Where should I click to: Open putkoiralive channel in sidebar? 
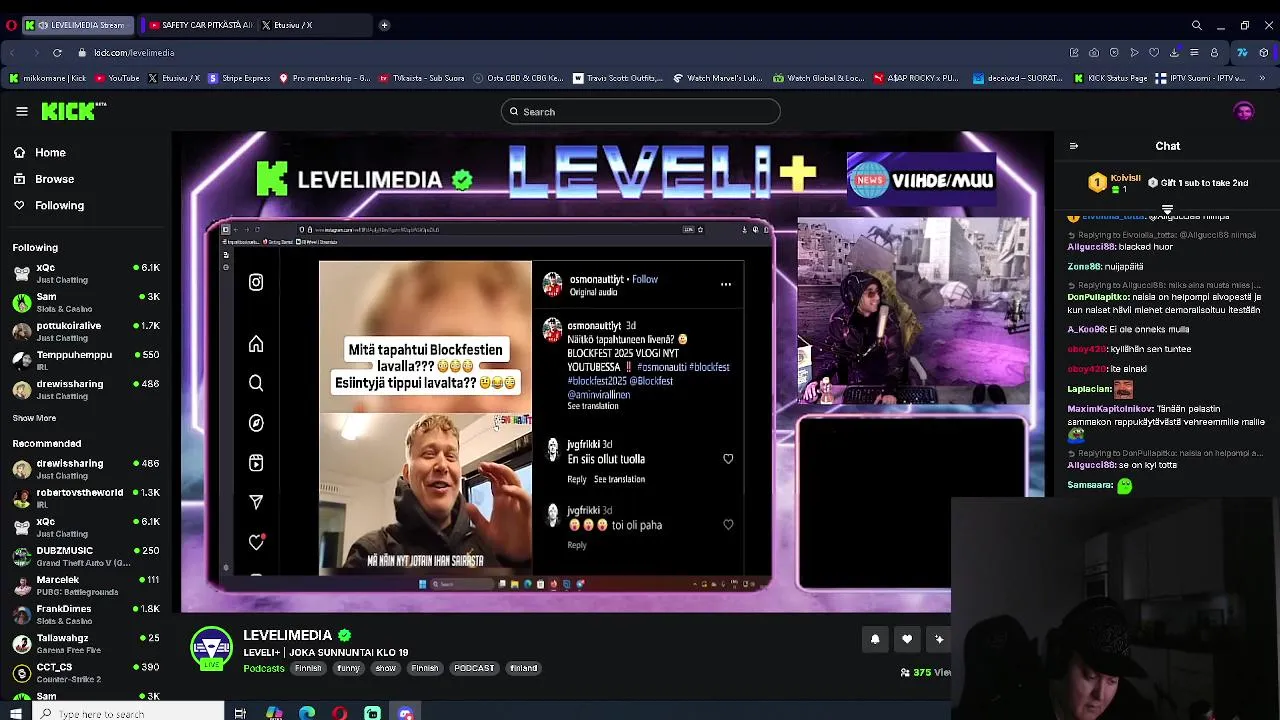85,332
